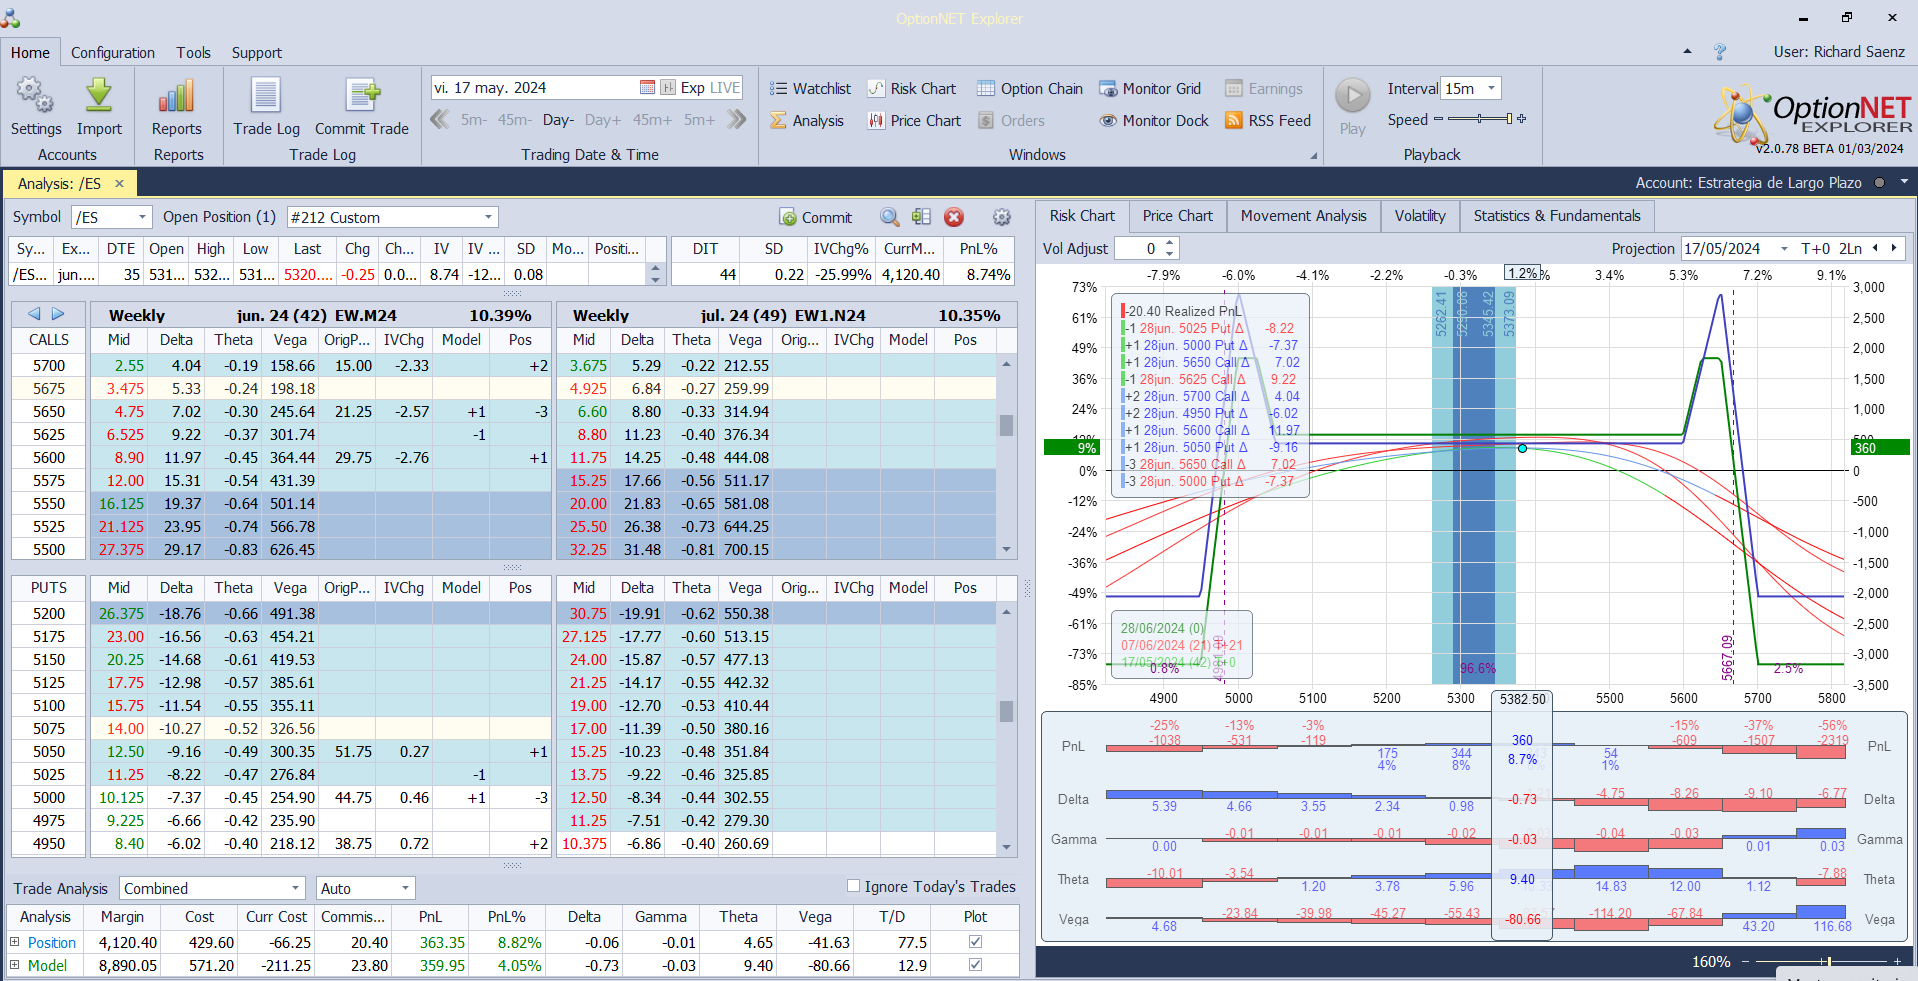The width and height of the screenshot is (1918, 981).
Task: Open Risk Chart from Windows group
Action: click(911, 89)
